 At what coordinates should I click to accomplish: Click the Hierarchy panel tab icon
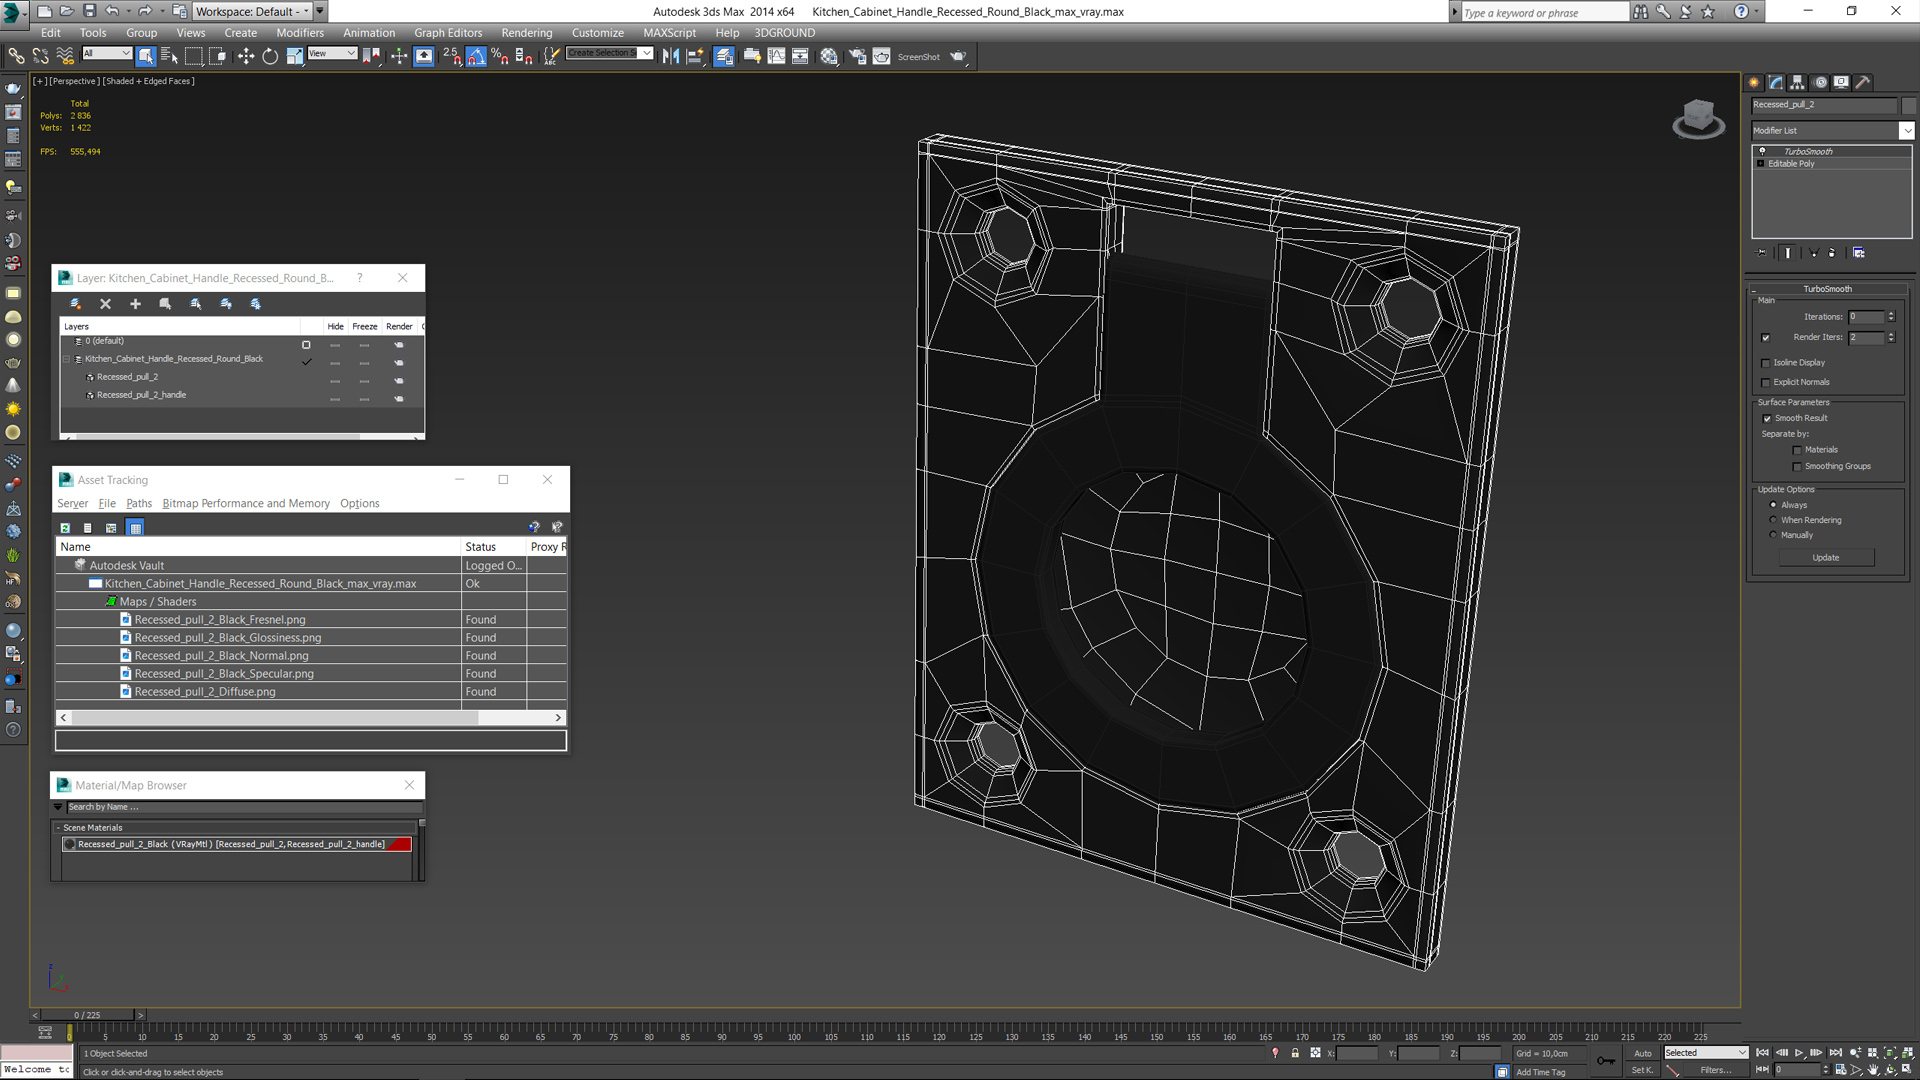[1798, 83]
